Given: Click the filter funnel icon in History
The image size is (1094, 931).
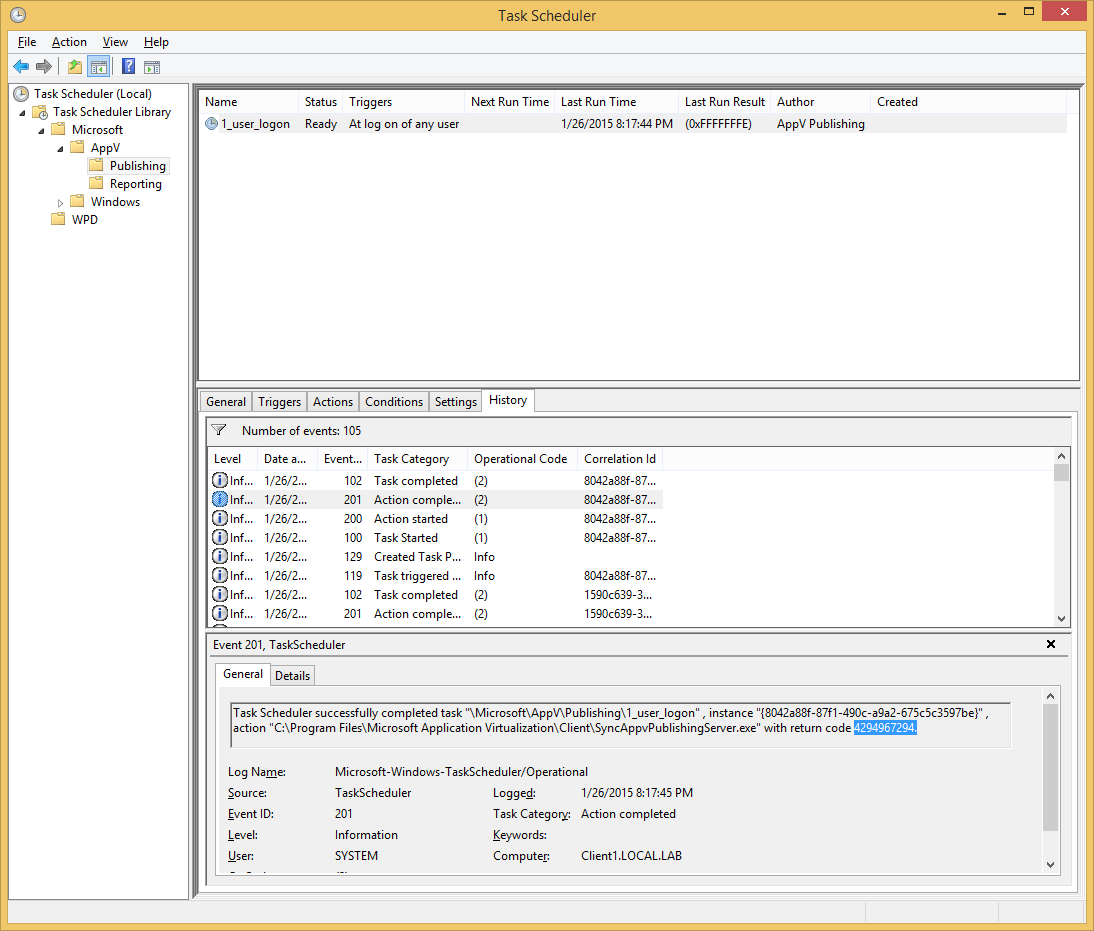Looking at the screenshot, I should point(219,430).
